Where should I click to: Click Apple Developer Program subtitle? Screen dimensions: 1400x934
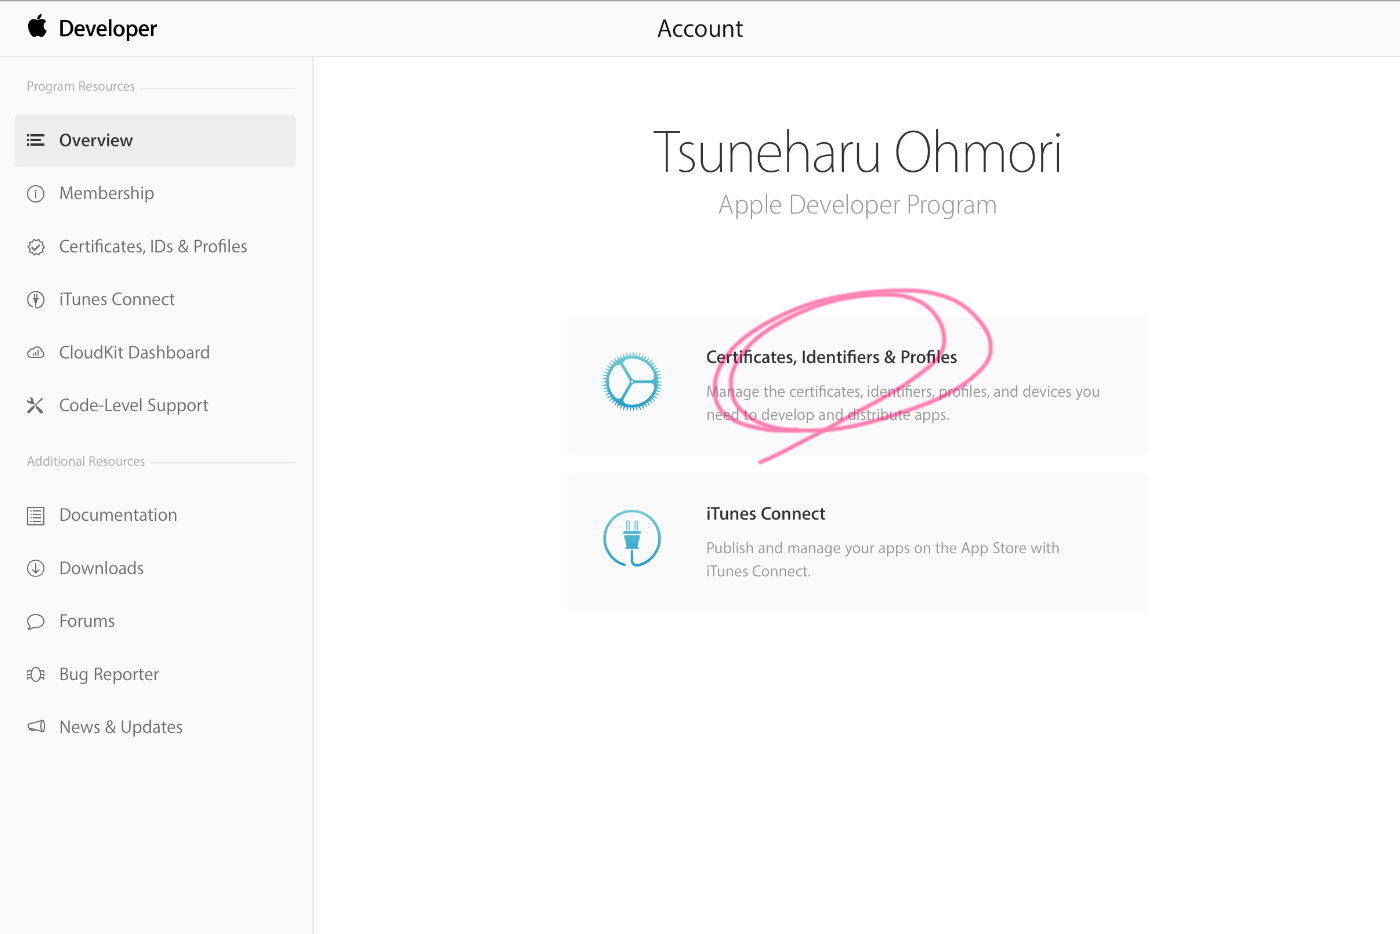tap(857, 205)
